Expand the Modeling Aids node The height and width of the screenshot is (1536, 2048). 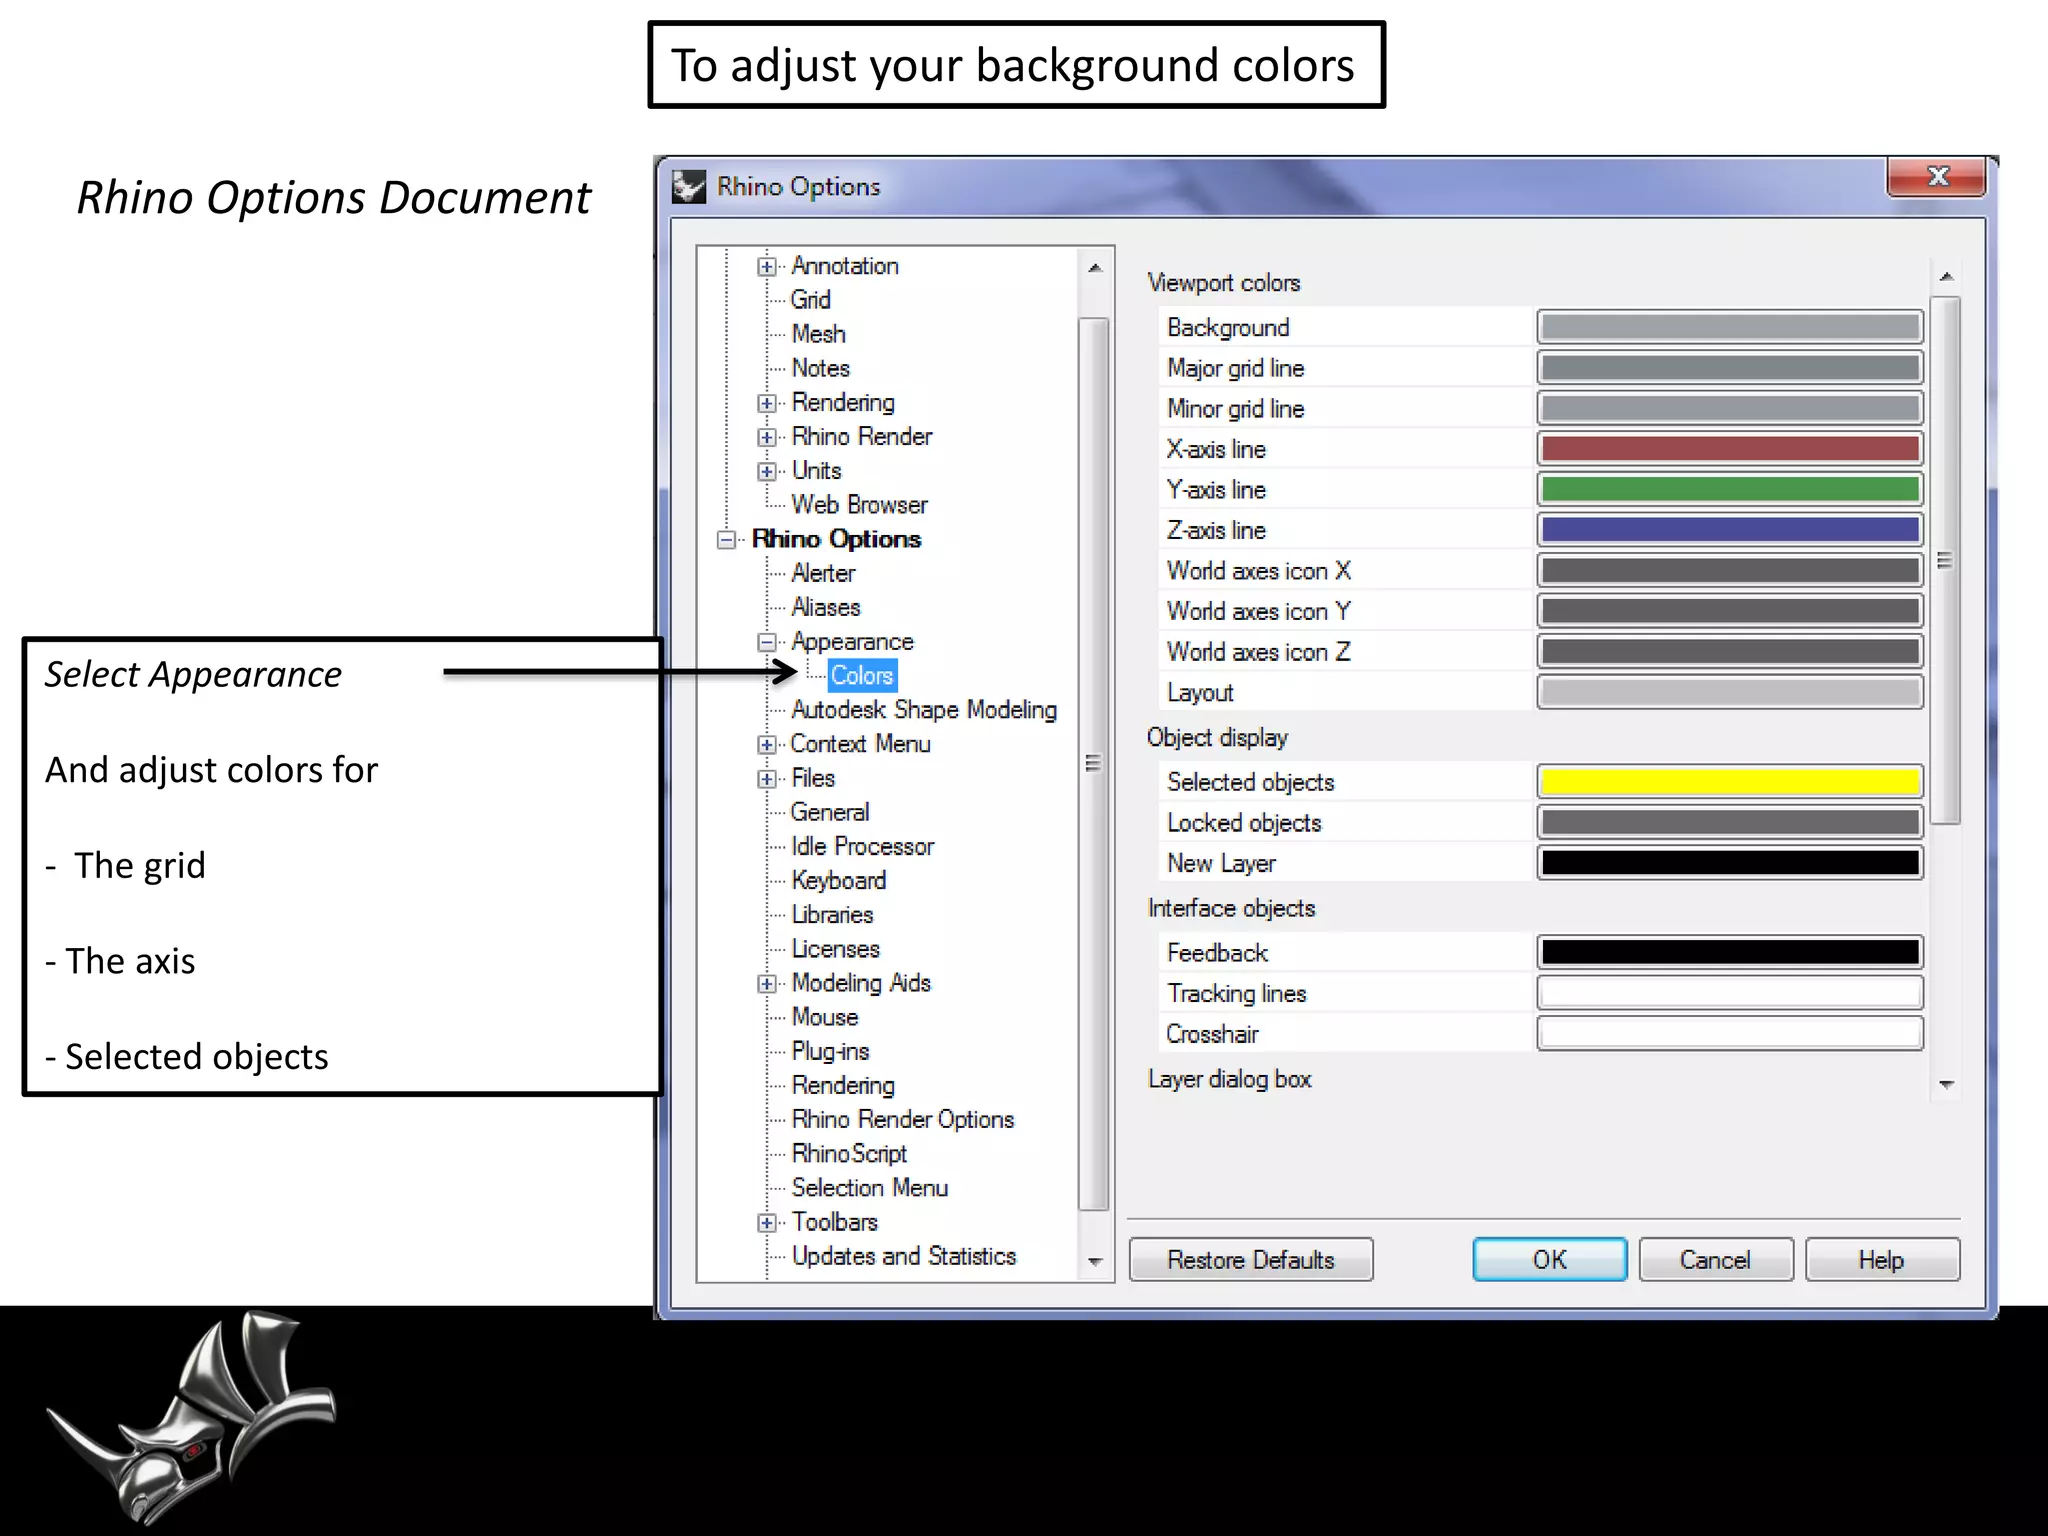pos(767,984)
